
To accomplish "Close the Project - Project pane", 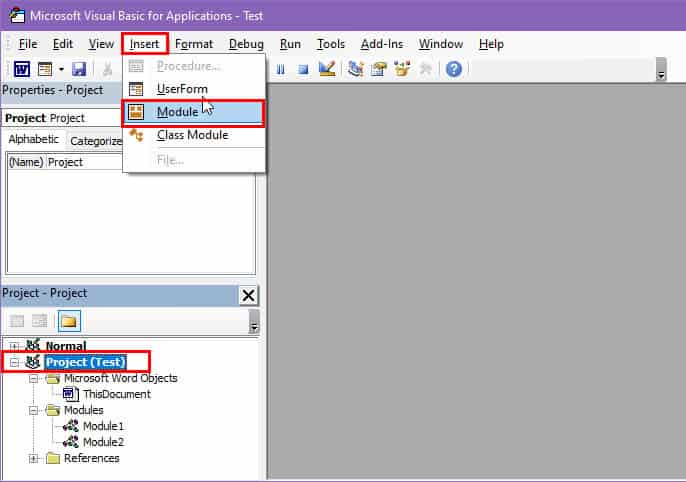I will tap(248, 295).
